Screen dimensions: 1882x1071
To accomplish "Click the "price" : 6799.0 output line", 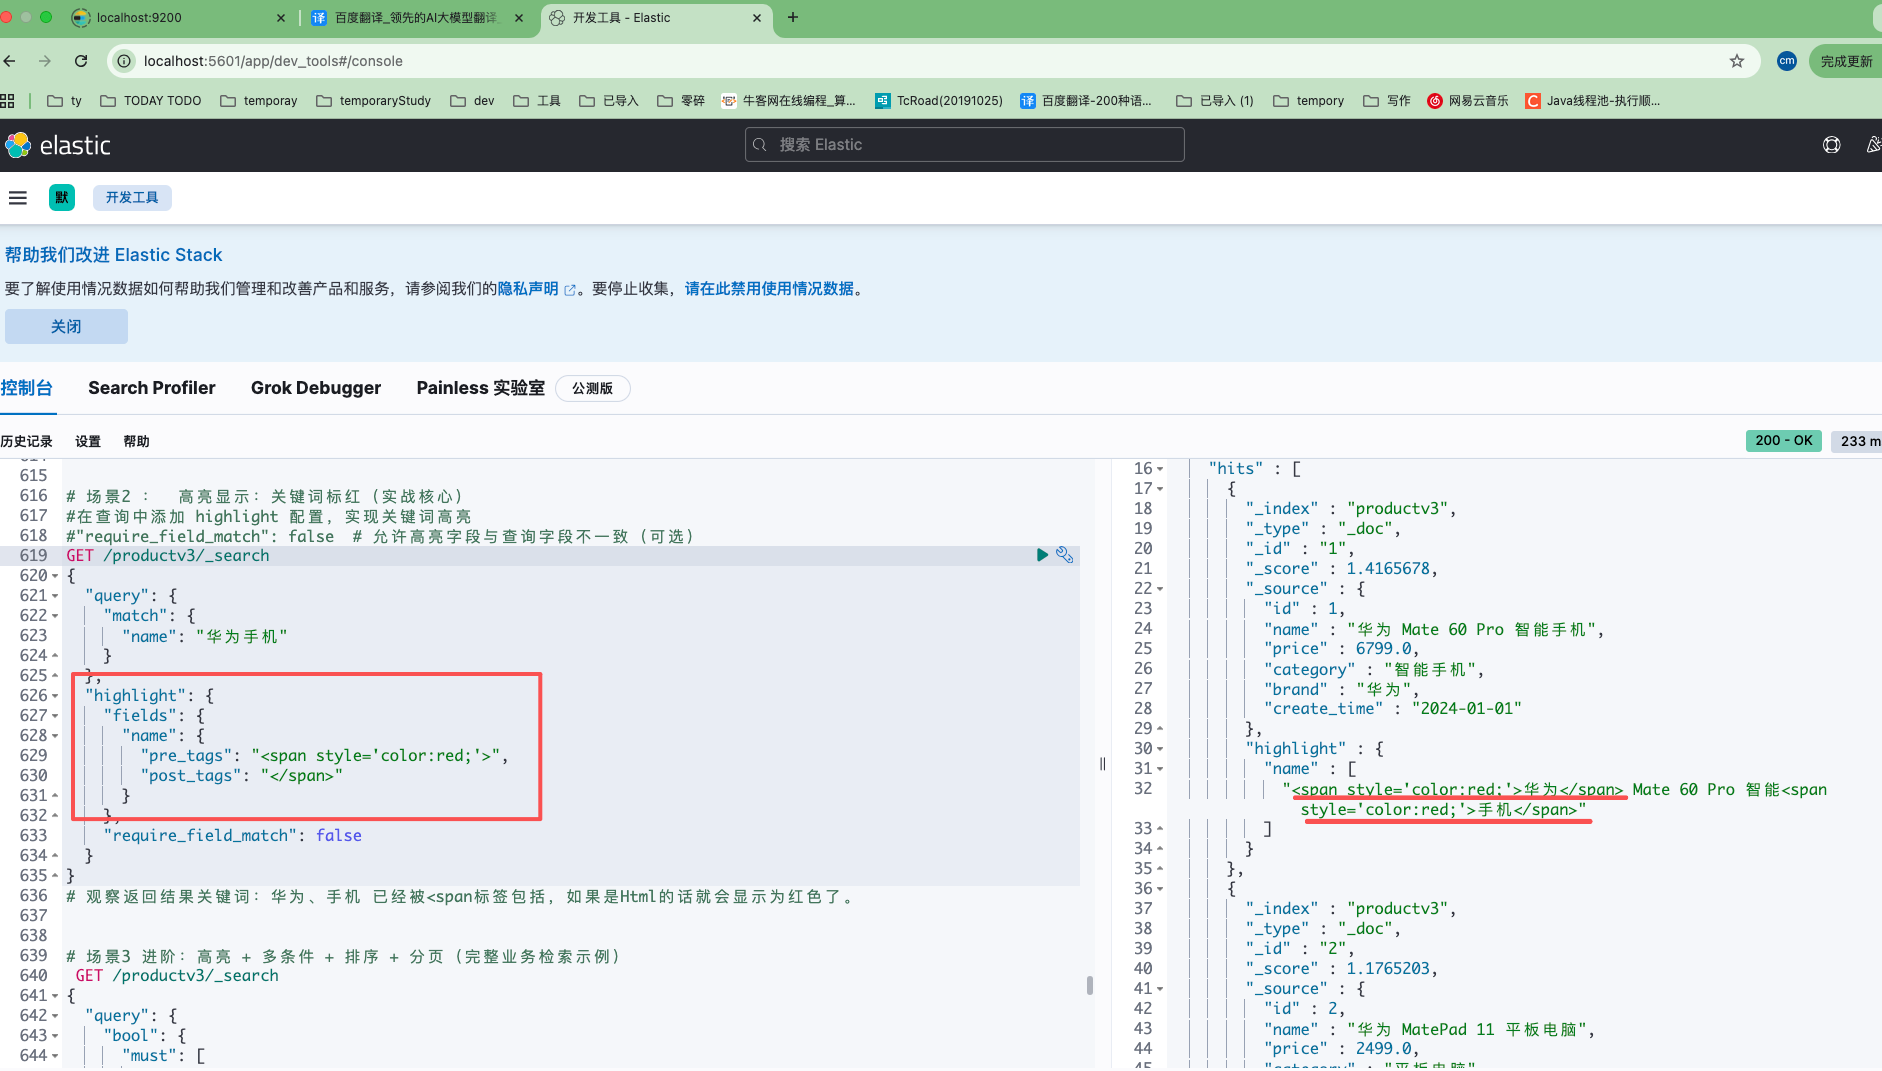I will pos(1341,649).
